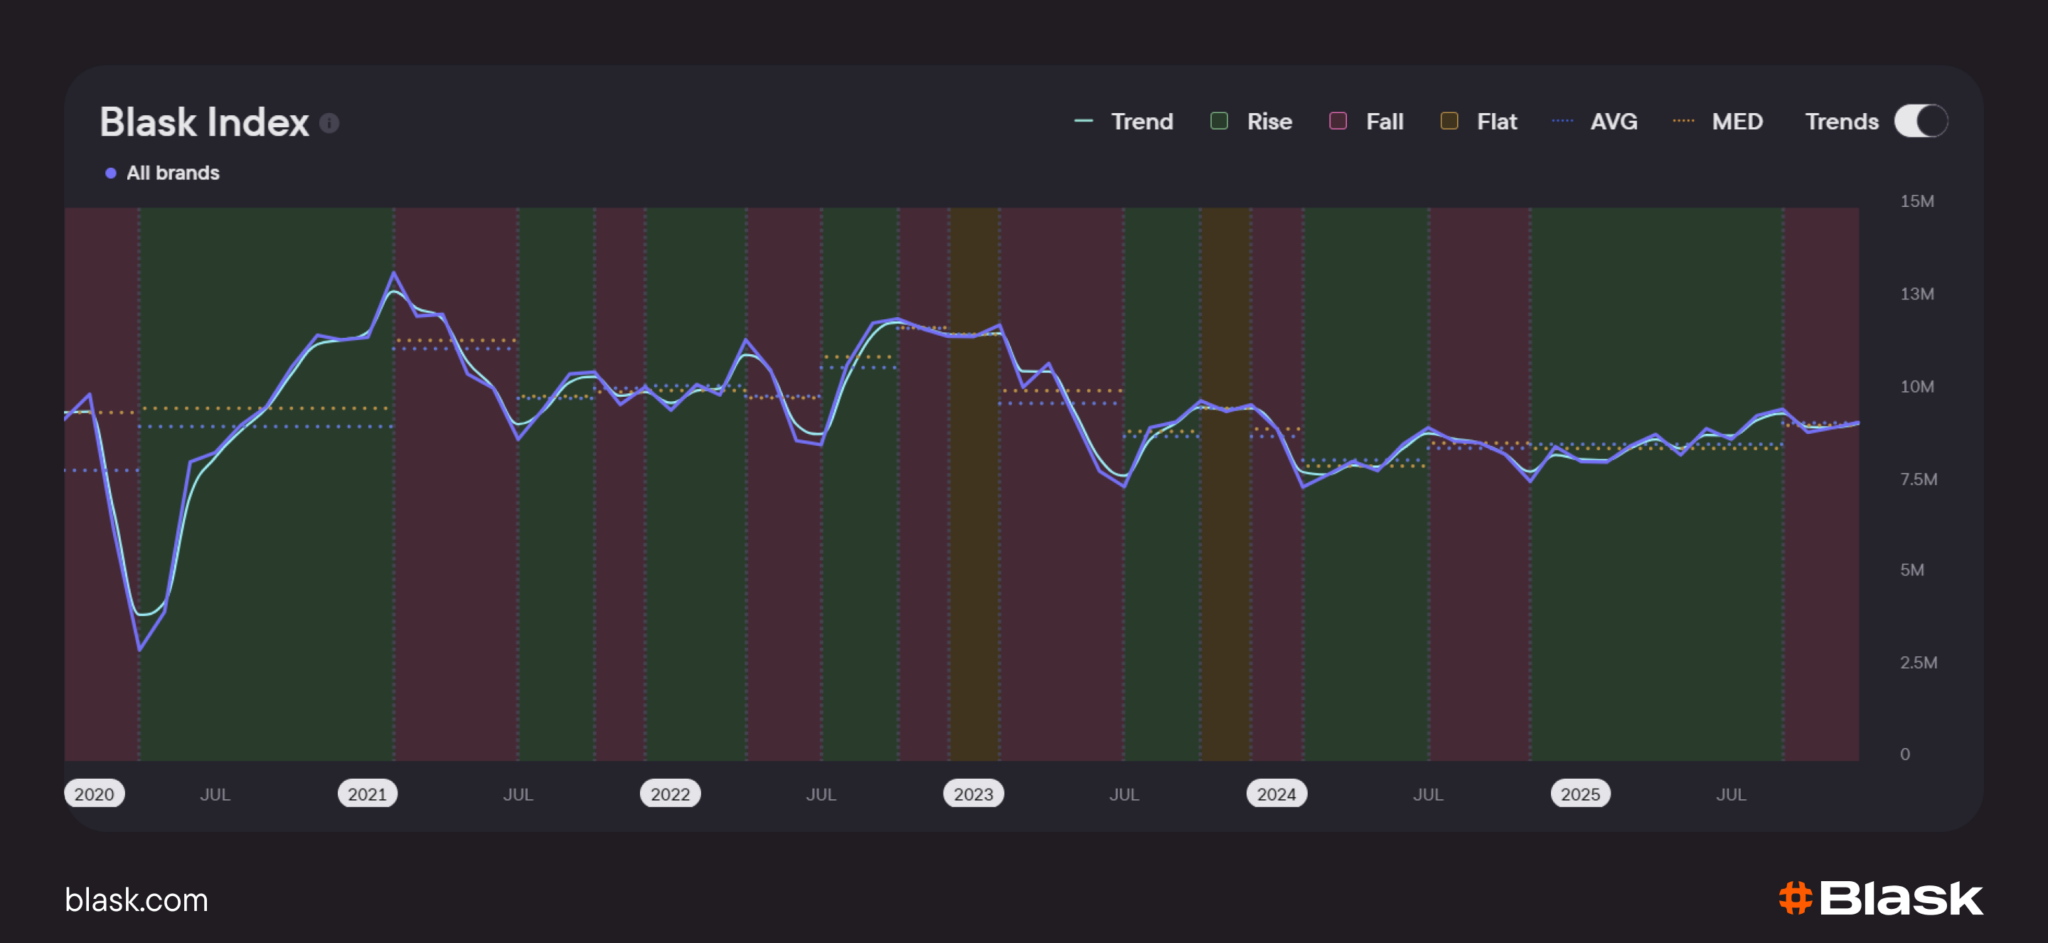Click the 7.5M axis label

[1919, 479]
